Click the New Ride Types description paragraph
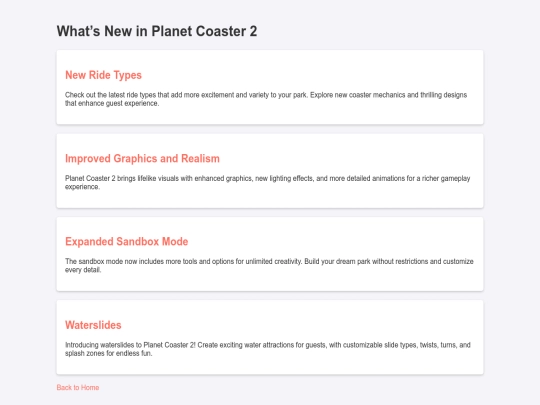Viewport: 540px width, 405px height. [x=266, y=99]
